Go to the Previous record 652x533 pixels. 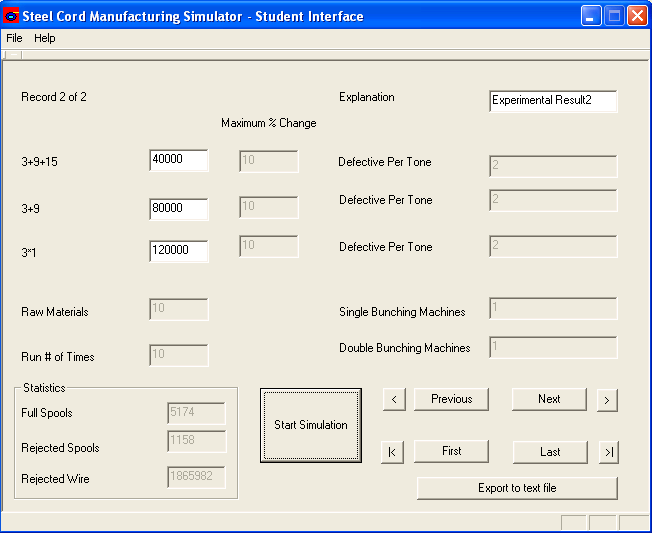click(x=451, y=399)
